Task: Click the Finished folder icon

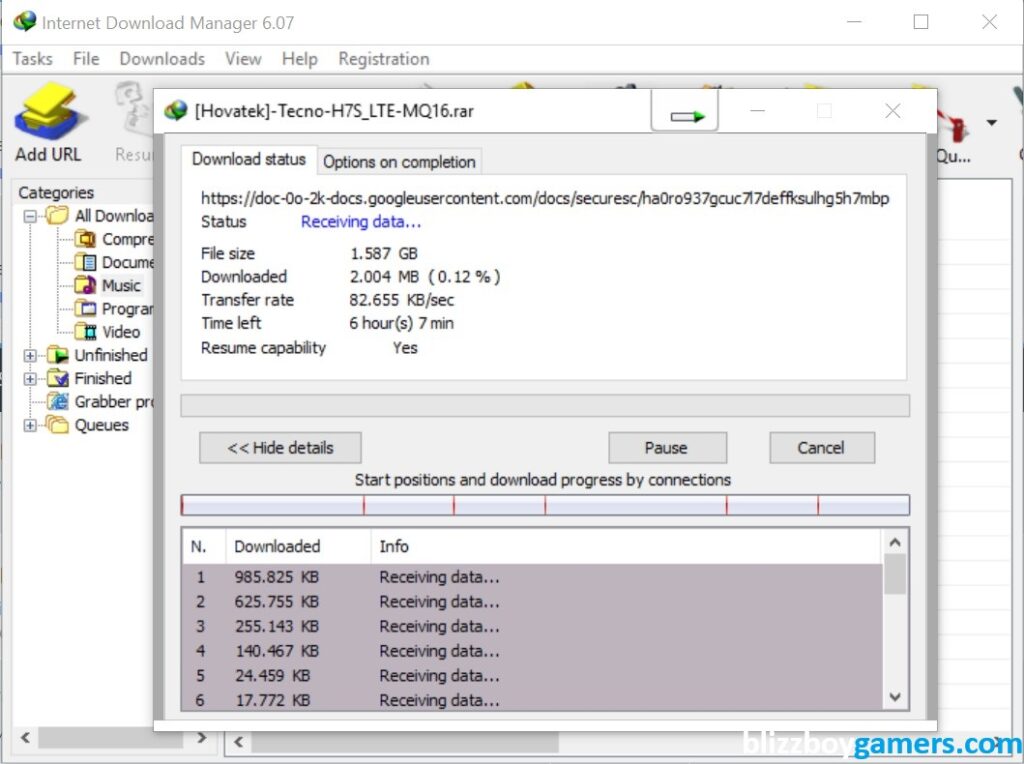Action: (57, 378)
